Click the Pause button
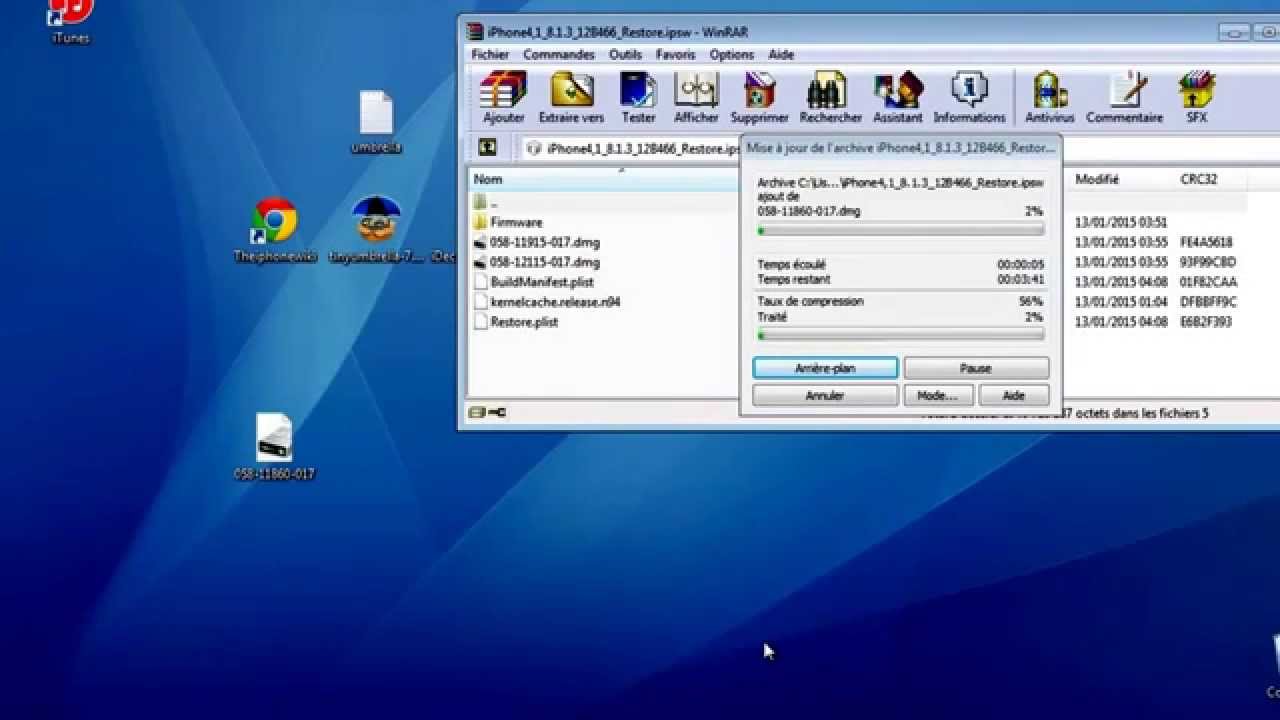Screen dimensions: 1280x720 tap(976, 368)
